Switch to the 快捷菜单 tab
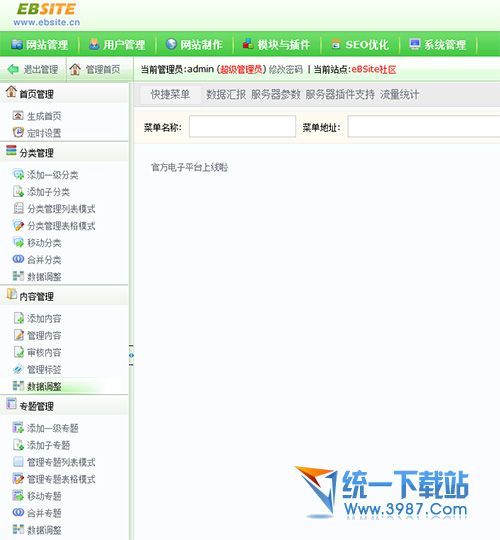Screen dimensions: 500x540 point(170,94)
